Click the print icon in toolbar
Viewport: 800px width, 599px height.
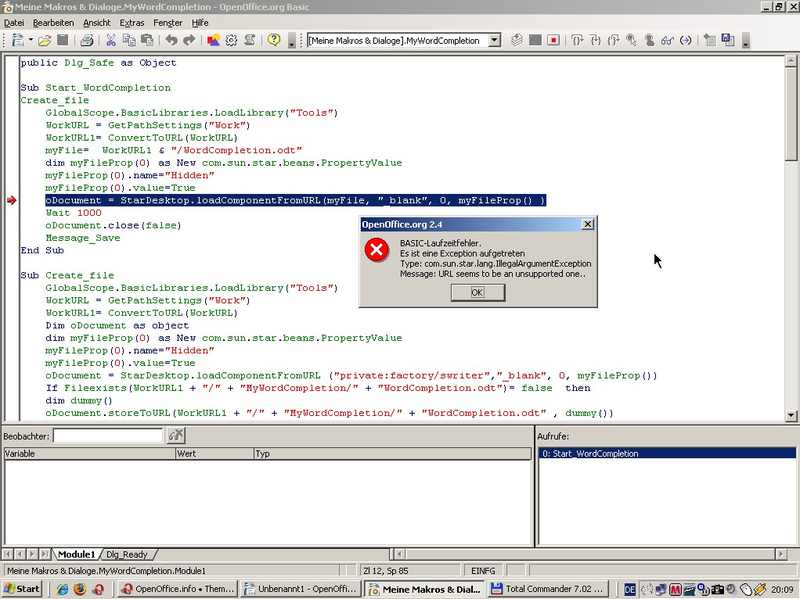(x=87, y=40)
